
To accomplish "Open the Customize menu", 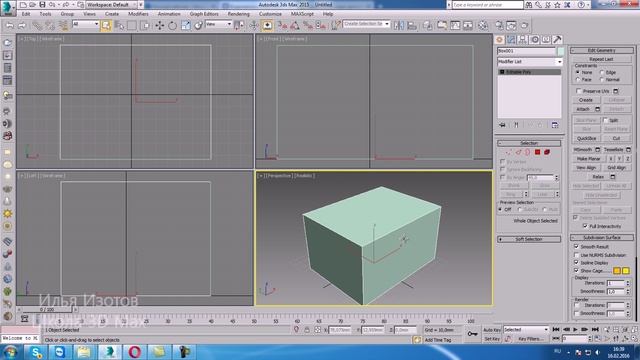I will (x=270, y=14).
